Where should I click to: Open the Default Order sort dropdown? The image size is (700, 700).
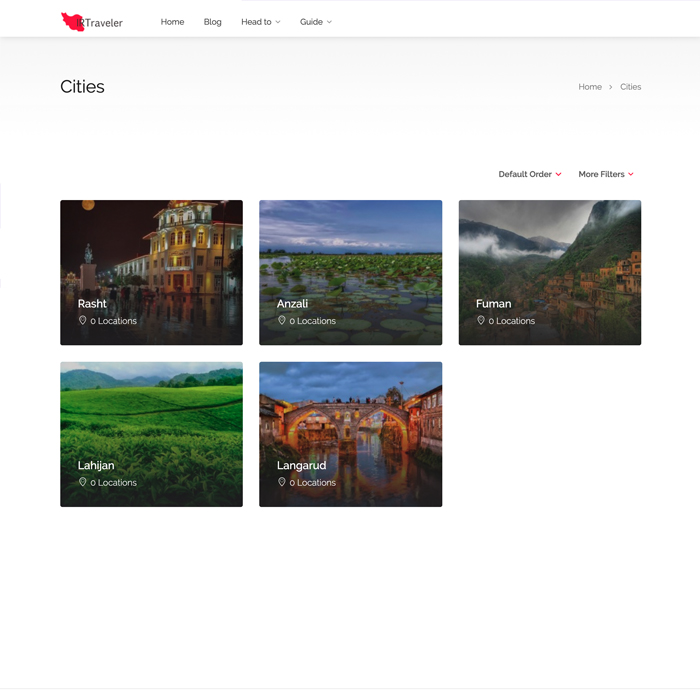530,174
